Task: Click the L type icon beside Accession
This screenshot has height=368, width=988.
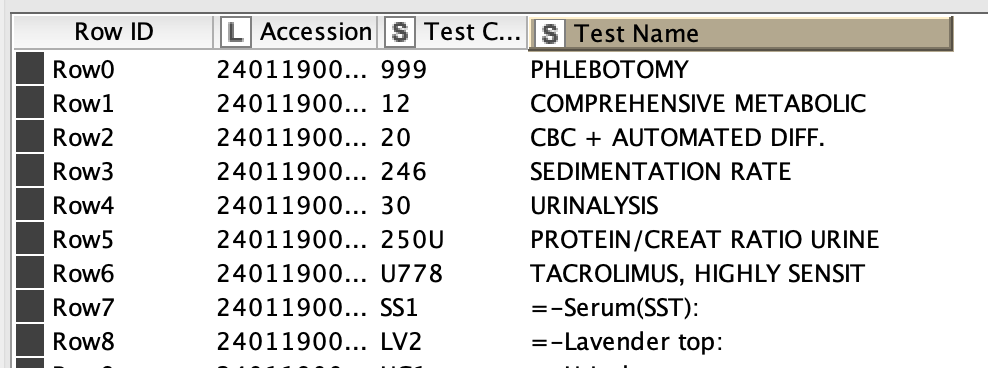Action: pos(236,32)
